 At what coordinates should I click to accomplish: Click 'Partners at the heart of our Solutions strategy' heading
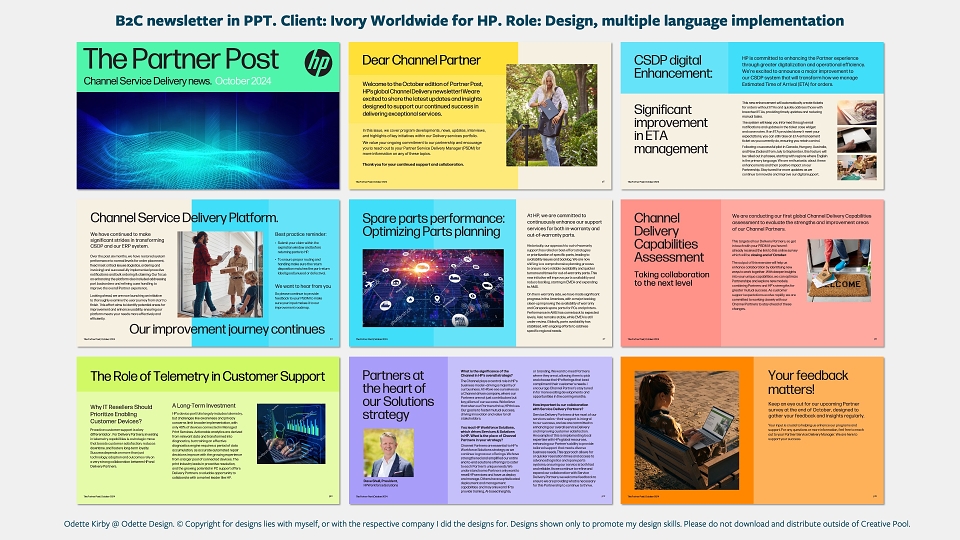point(398,395)
